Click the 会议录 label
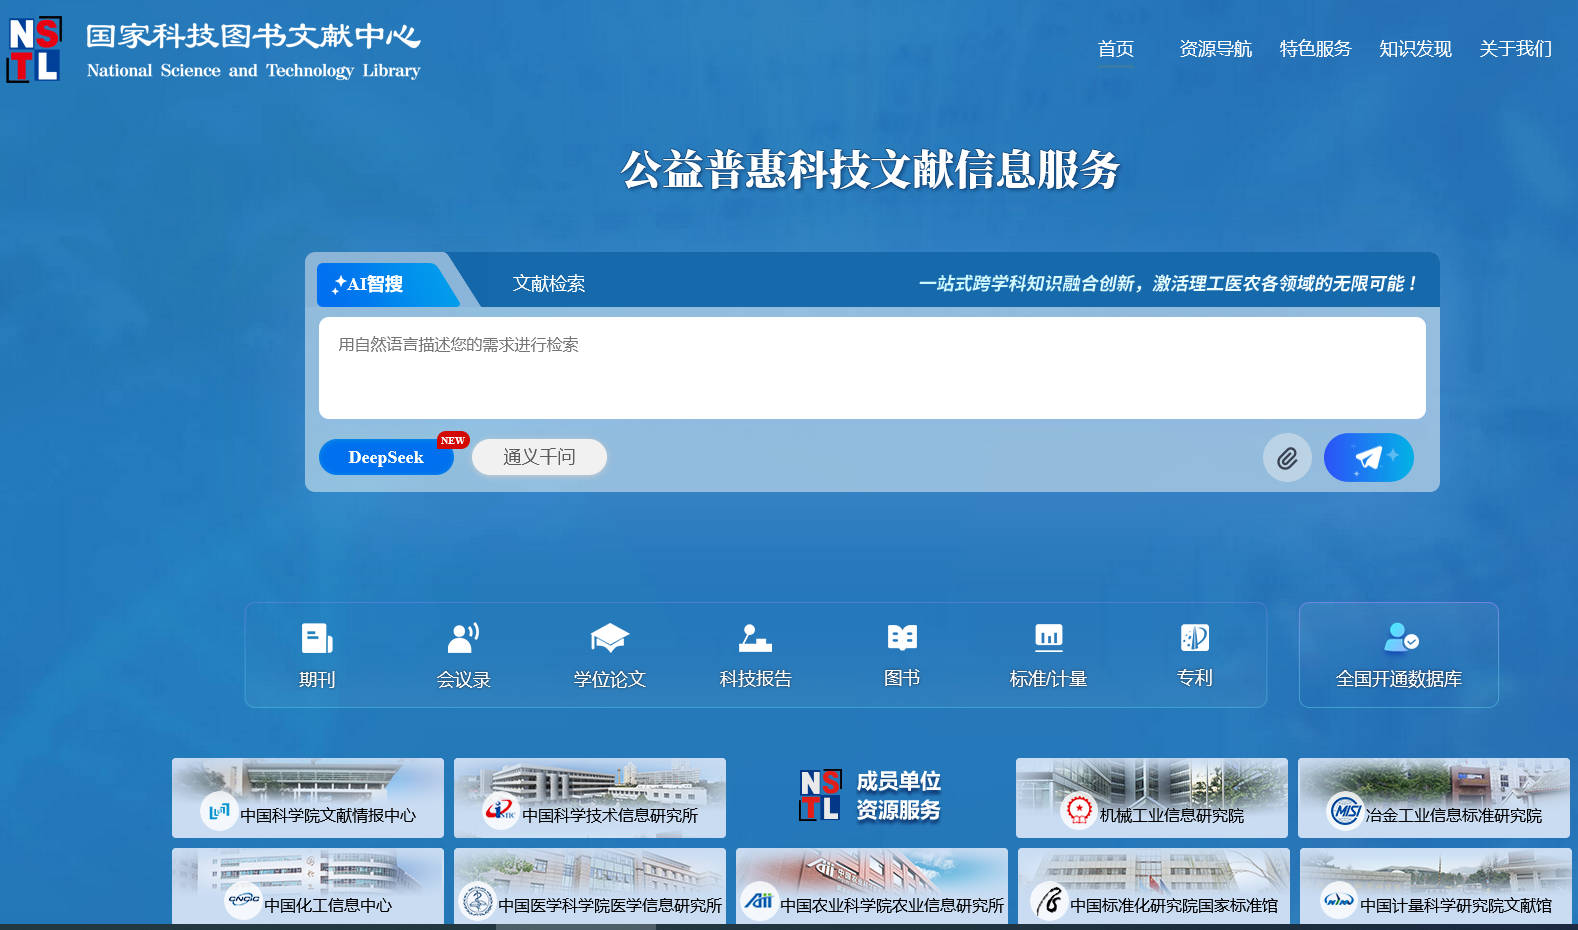This screenshot has height=930, width=1578. 463,680
